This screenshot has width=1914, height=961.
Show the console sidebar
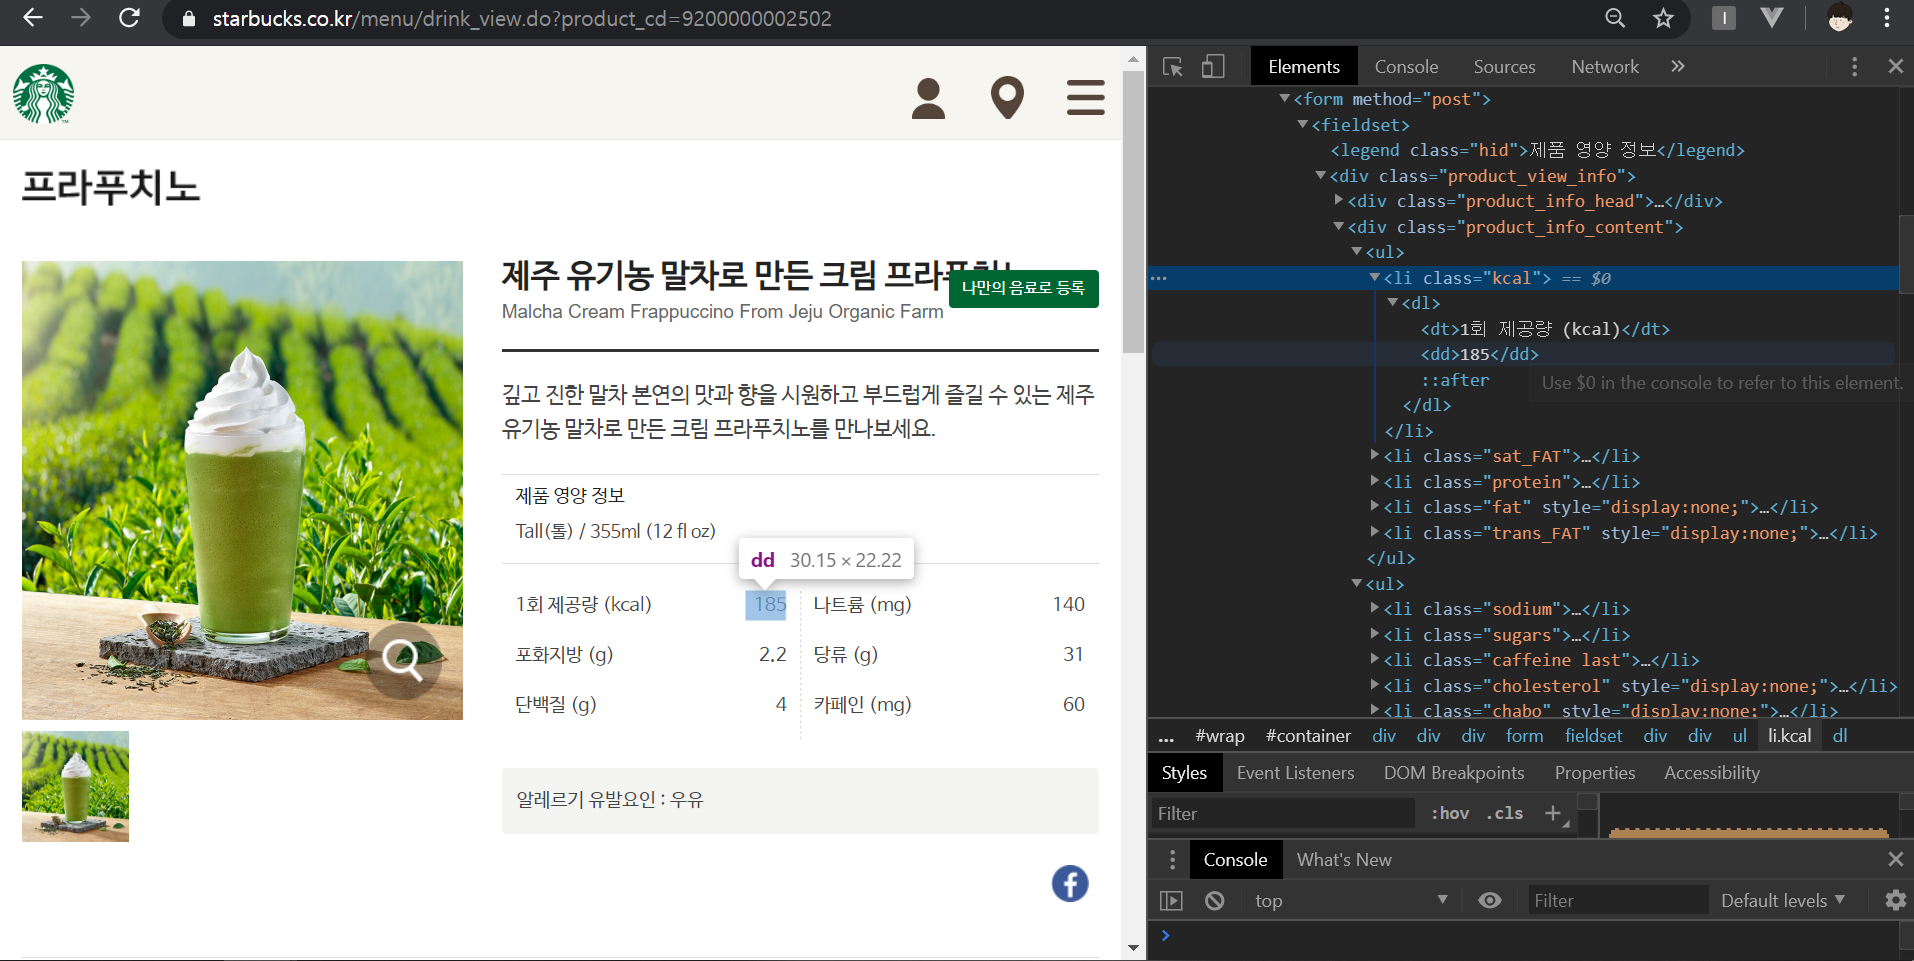coord(1171,901)
